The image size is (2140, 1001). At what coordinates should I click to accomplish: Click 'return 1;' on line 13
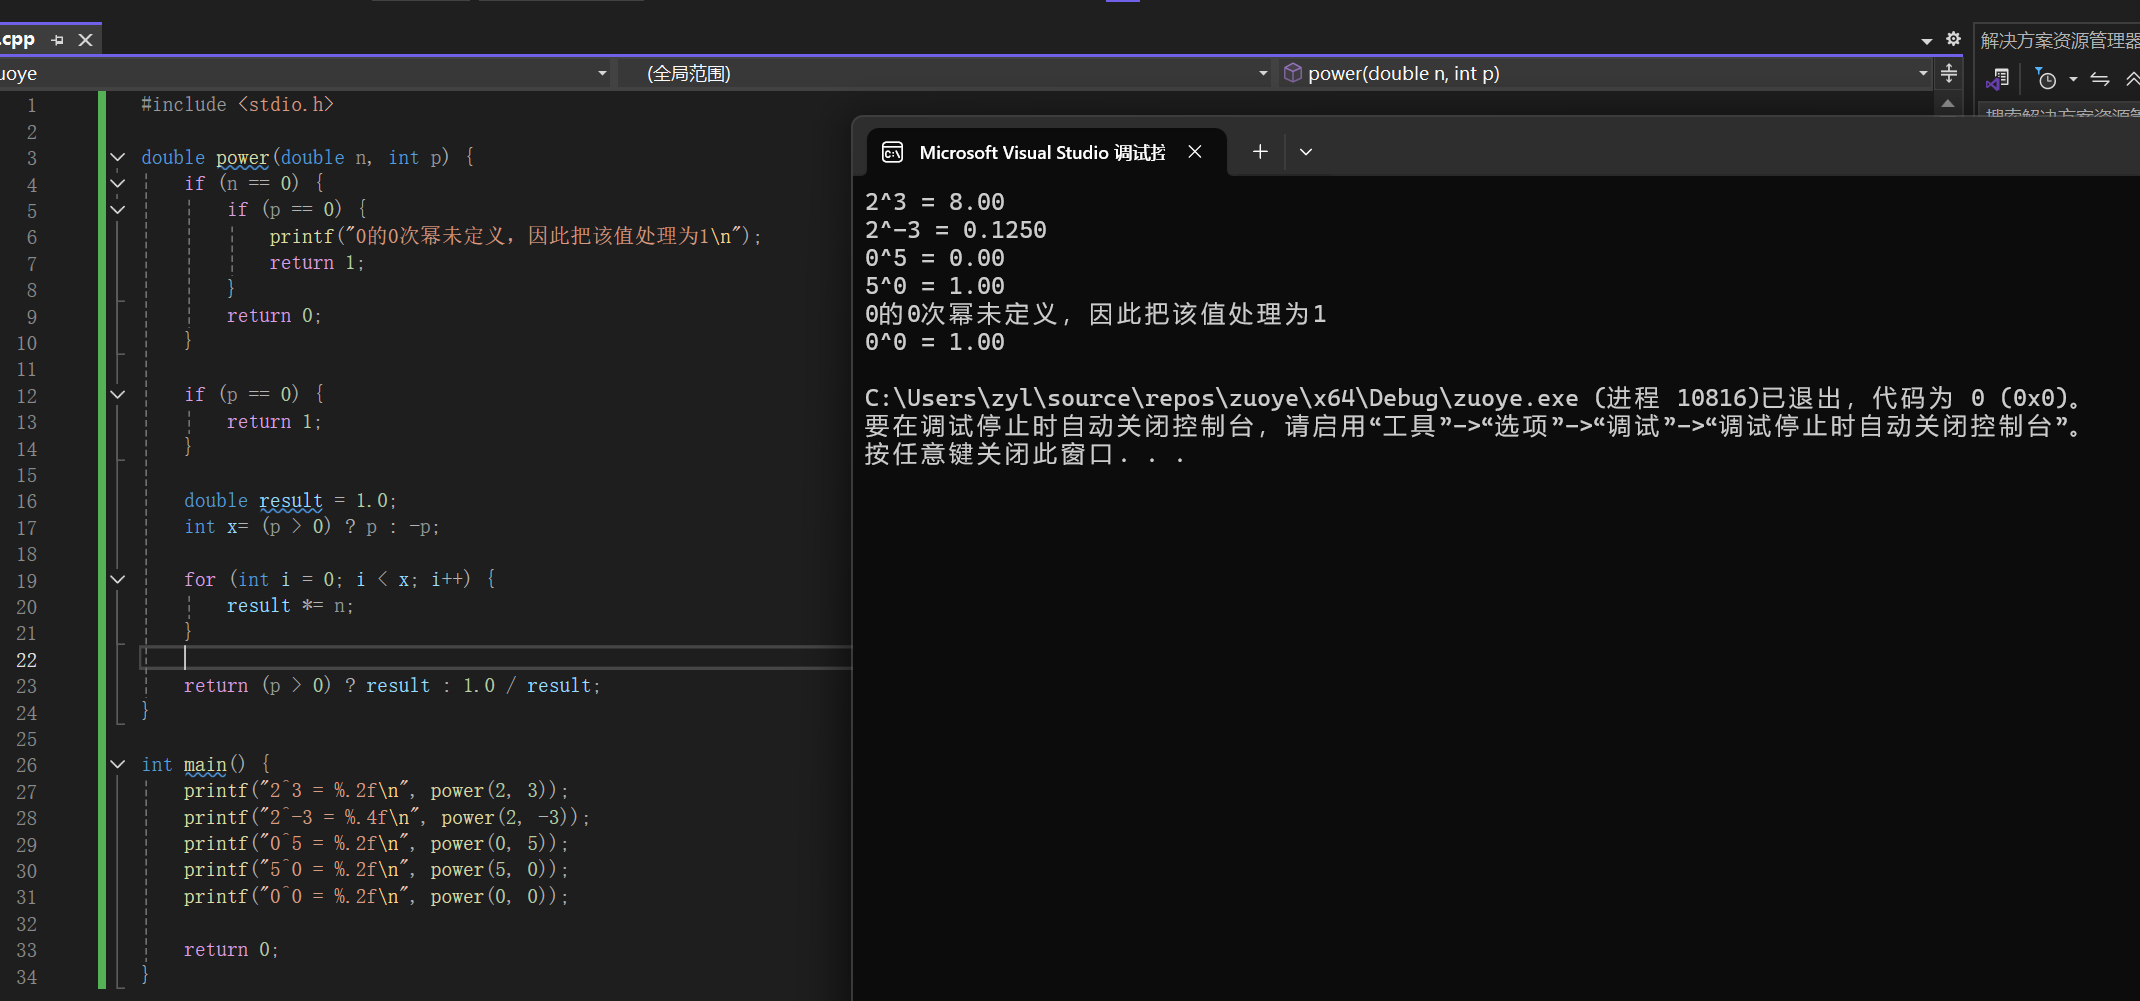click(274, 422)
